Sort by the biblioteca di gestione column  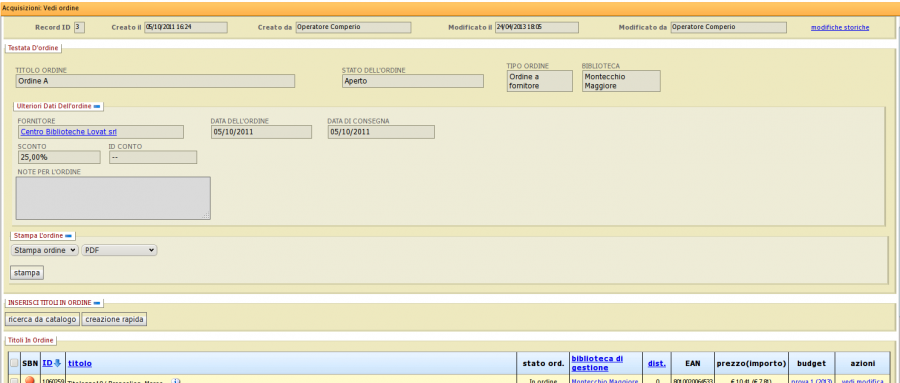(x=597, y=363)
